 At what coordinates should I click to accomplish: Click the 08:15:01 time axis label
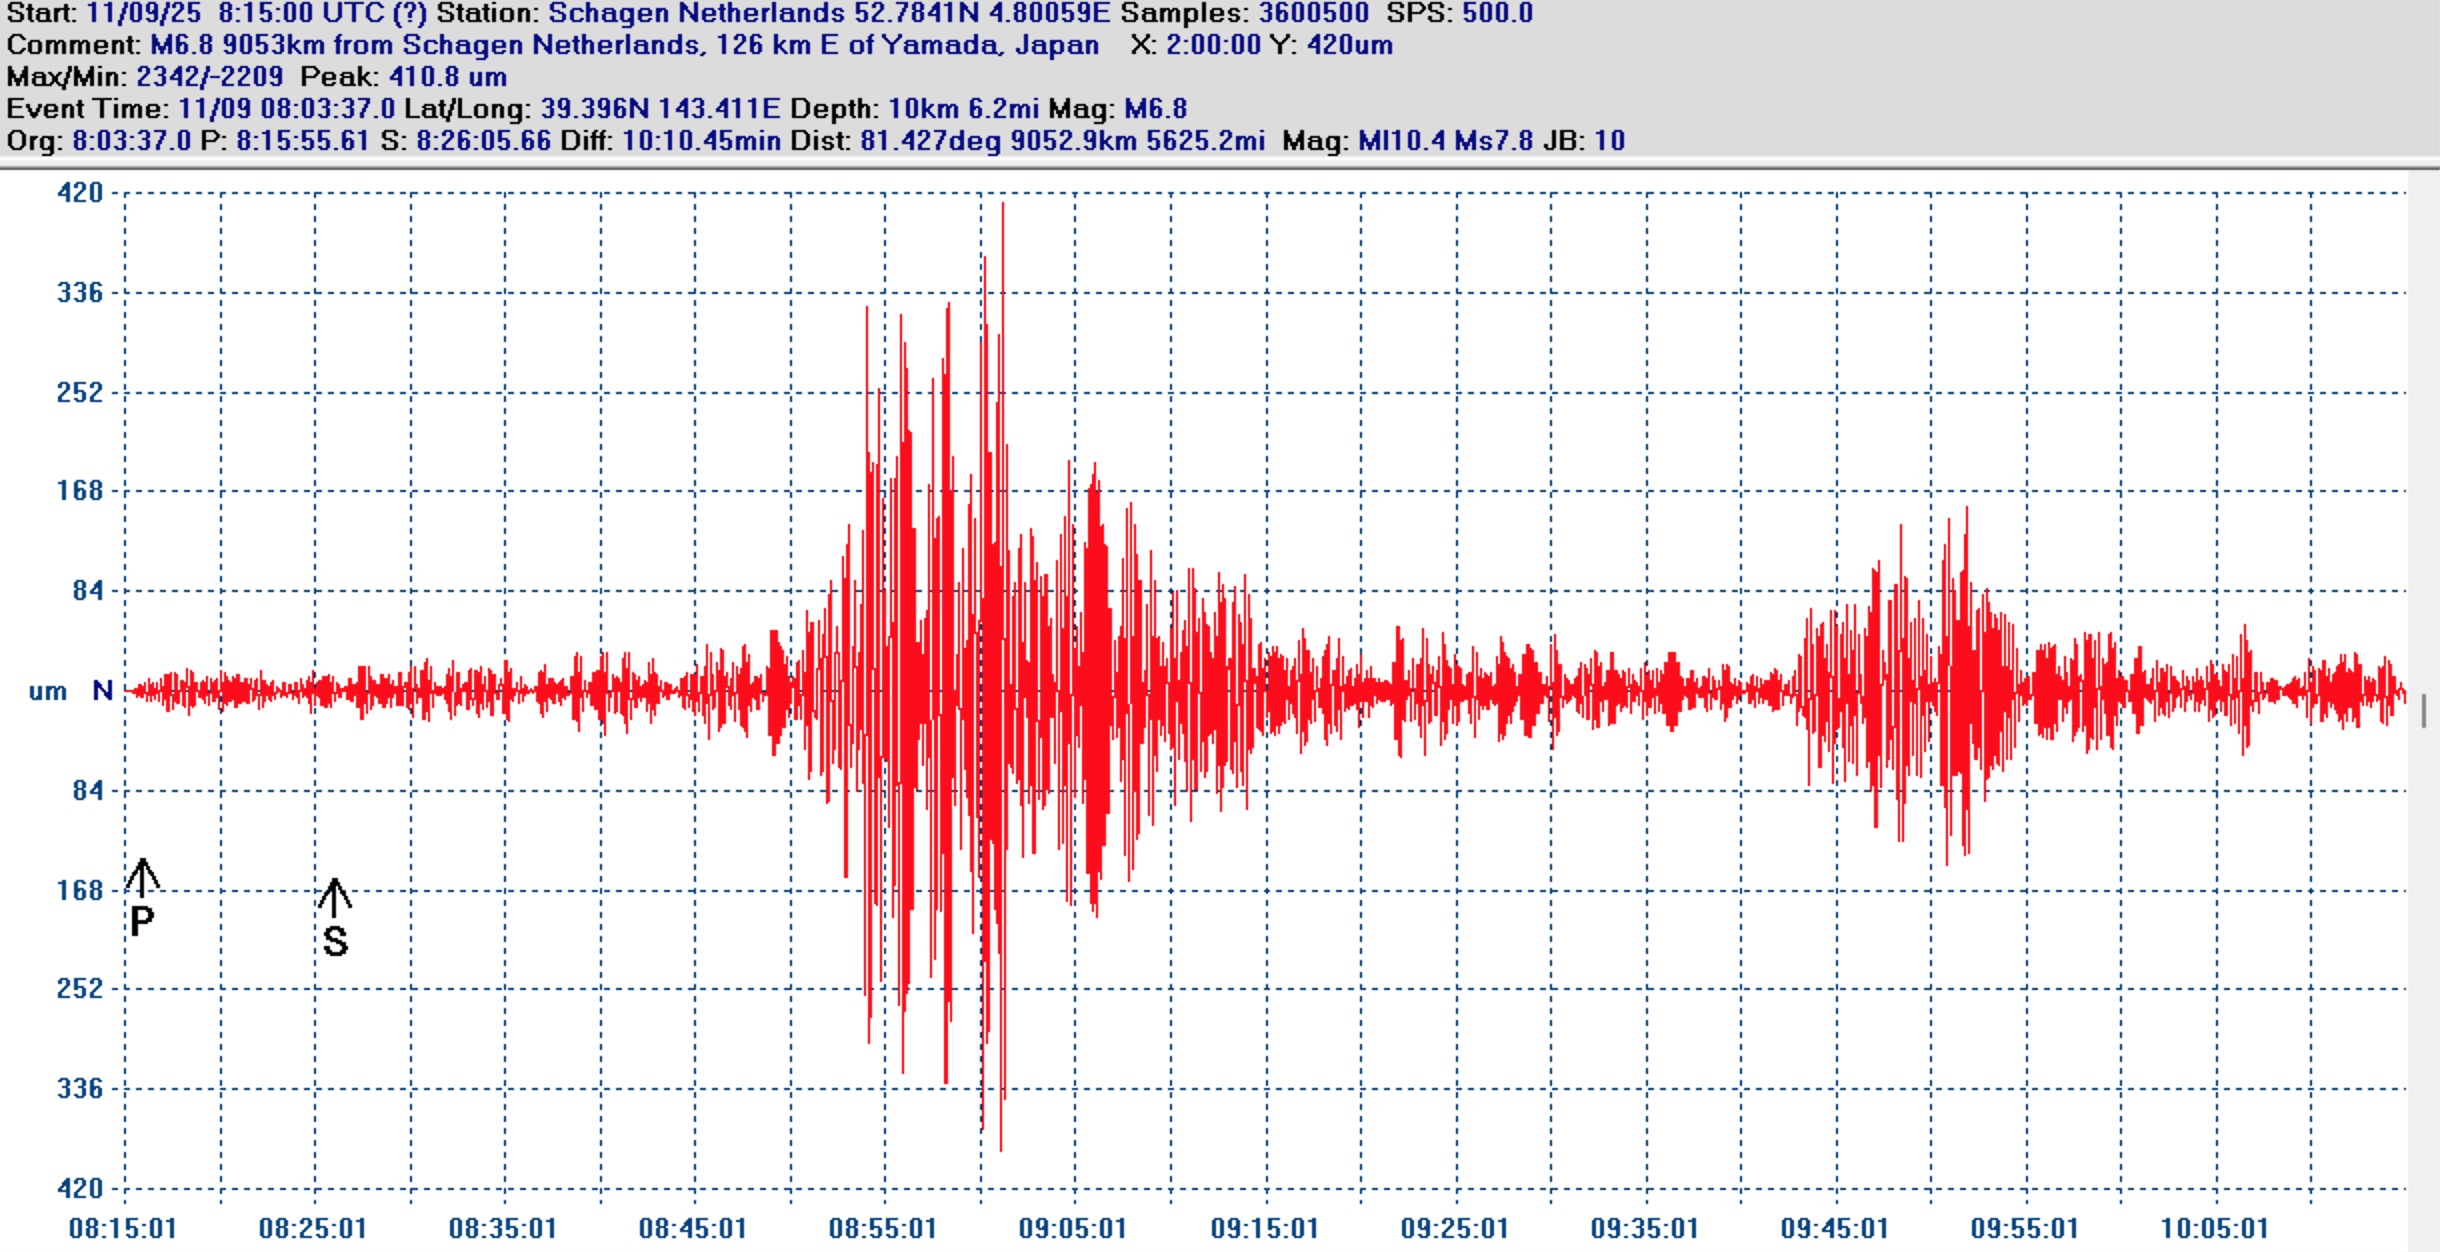[x=122, y=1228]
